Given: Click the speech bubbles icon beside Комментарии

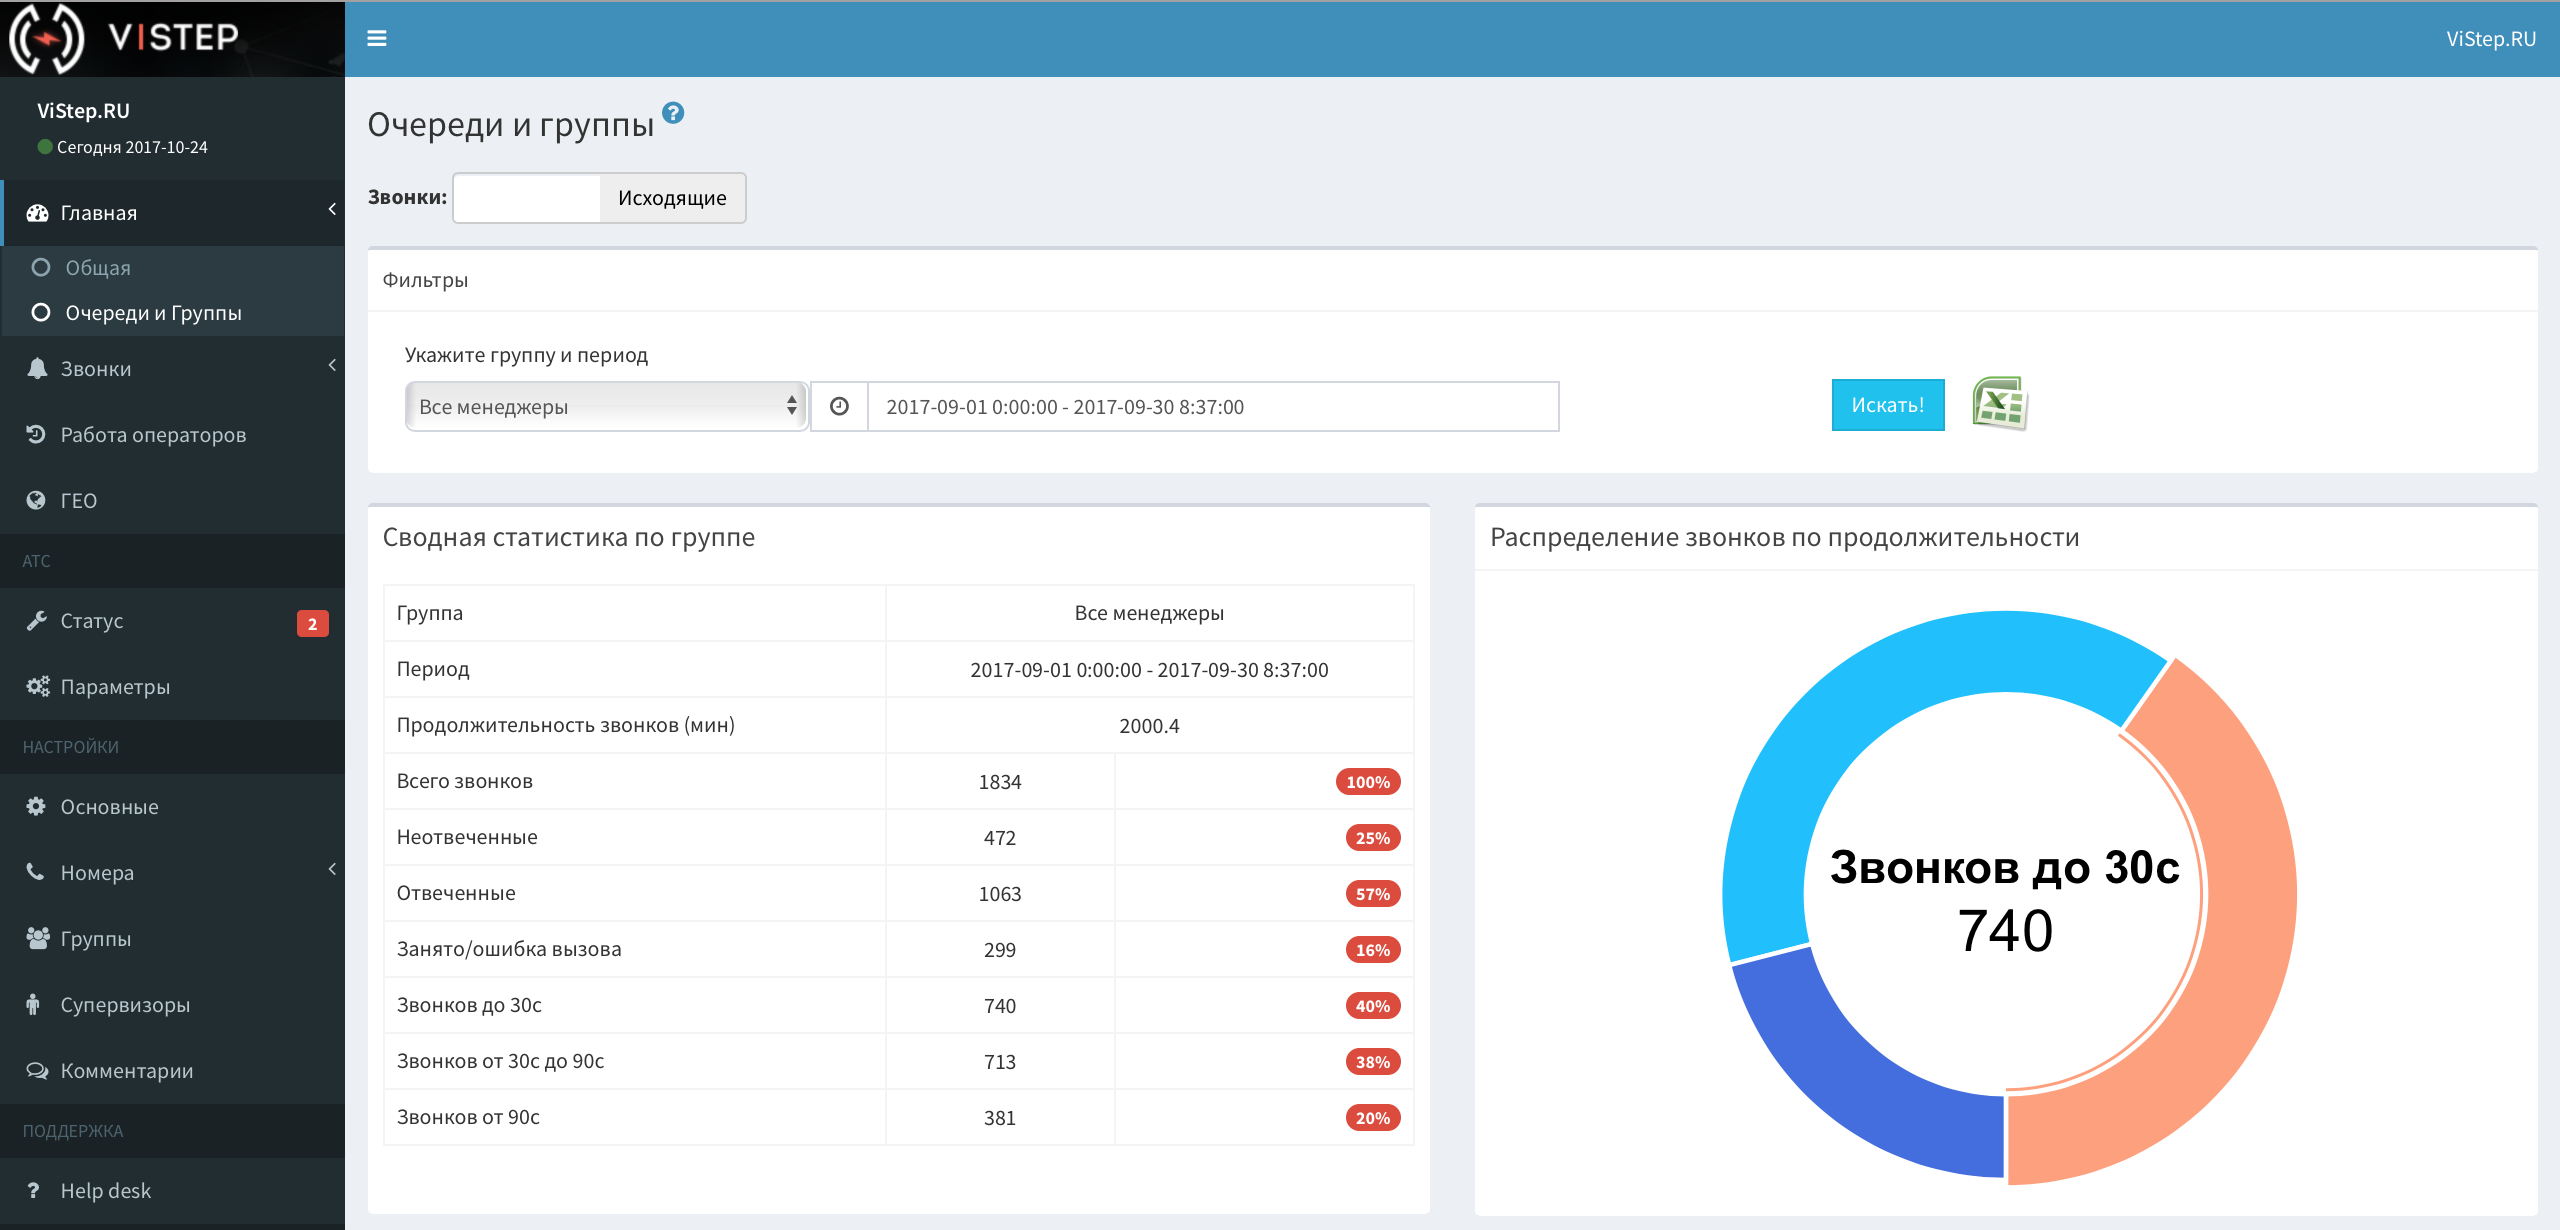Looking at the screenshot, I should point(37,1070).
